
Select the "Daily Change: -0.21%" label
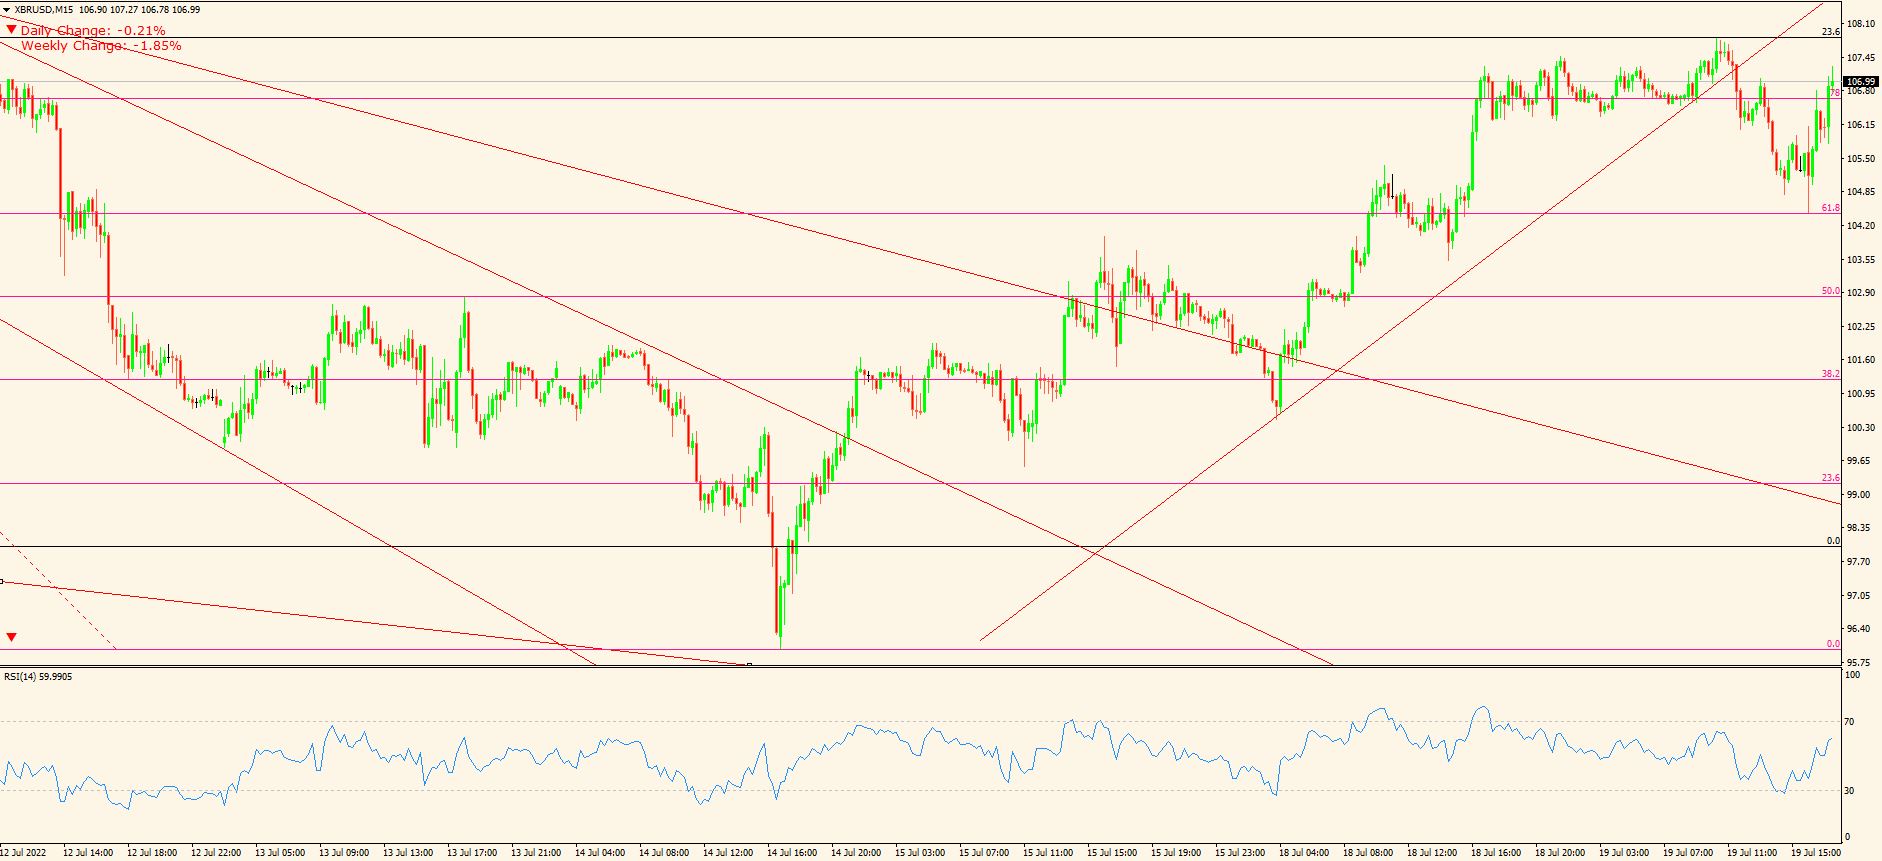click(93, 31)
